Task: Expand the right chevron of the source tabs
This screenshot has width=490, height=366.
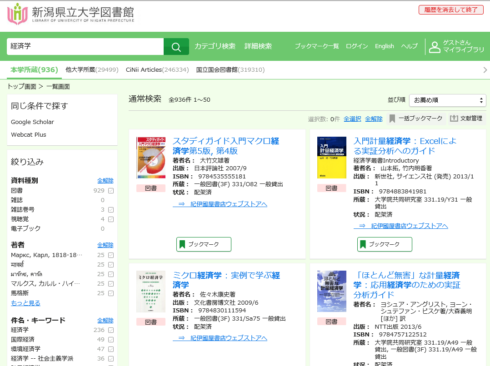Action: pos(485,70)
